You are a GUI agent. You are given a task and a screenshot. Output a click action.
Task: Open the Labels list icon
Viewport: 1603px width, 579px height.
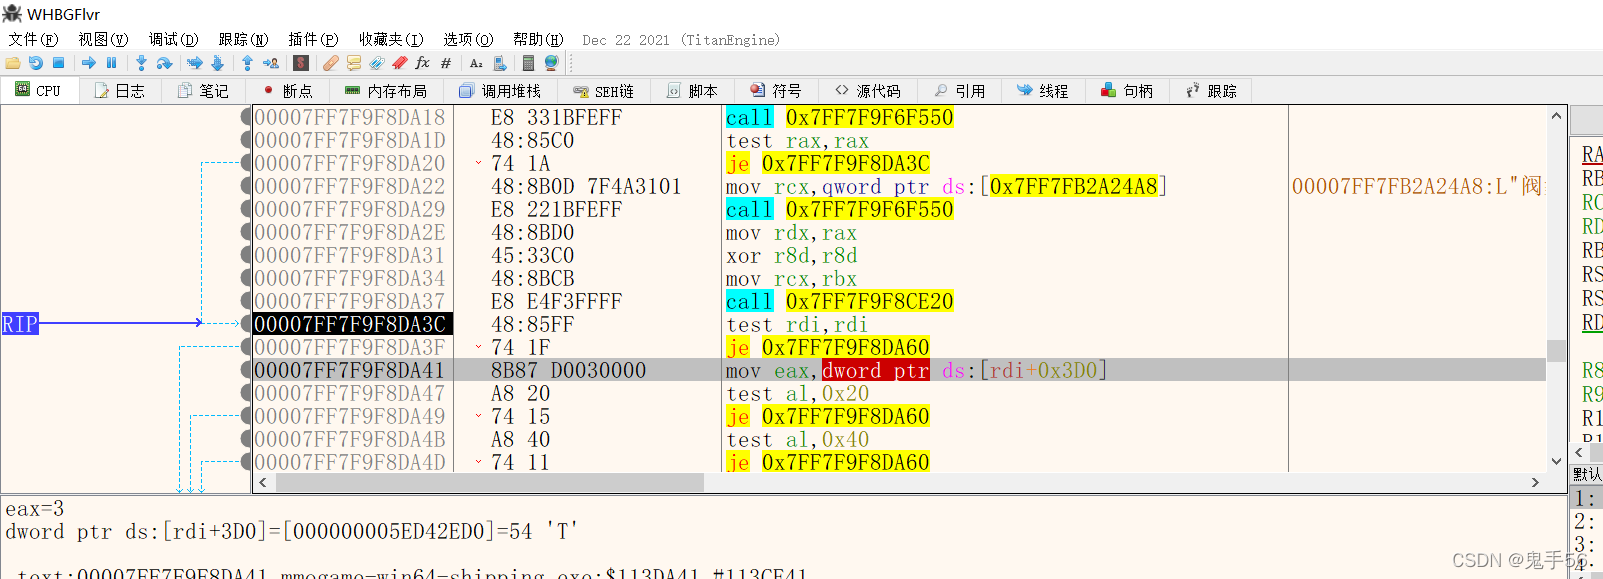pos(377,63)
